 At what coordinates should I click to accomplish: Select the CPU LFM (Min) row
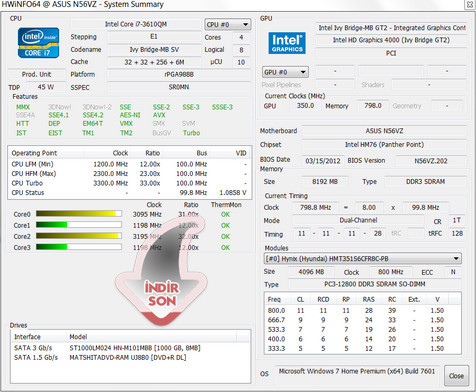tap(129, 164)
